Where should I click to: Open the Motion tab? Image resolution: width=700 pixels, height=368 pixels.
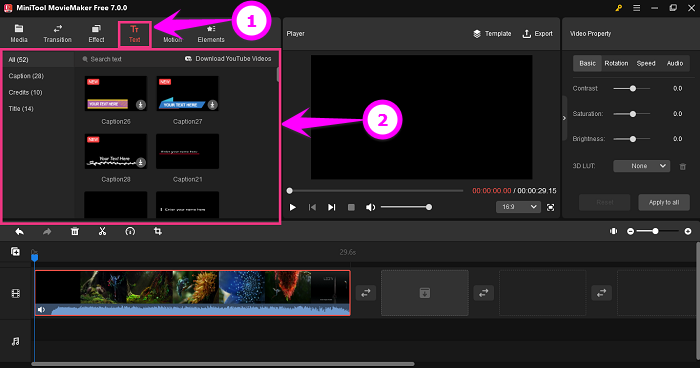pyautogui.click(x=172, y=34)
